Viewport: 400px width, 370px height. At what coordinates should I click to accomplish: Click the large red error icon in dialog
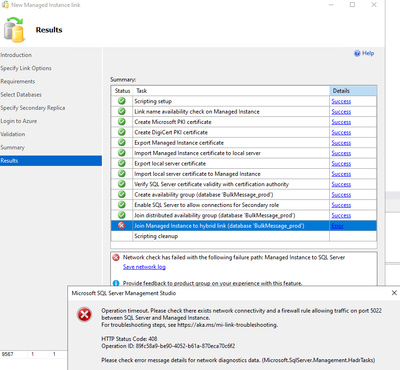click(x=85, y=314)
